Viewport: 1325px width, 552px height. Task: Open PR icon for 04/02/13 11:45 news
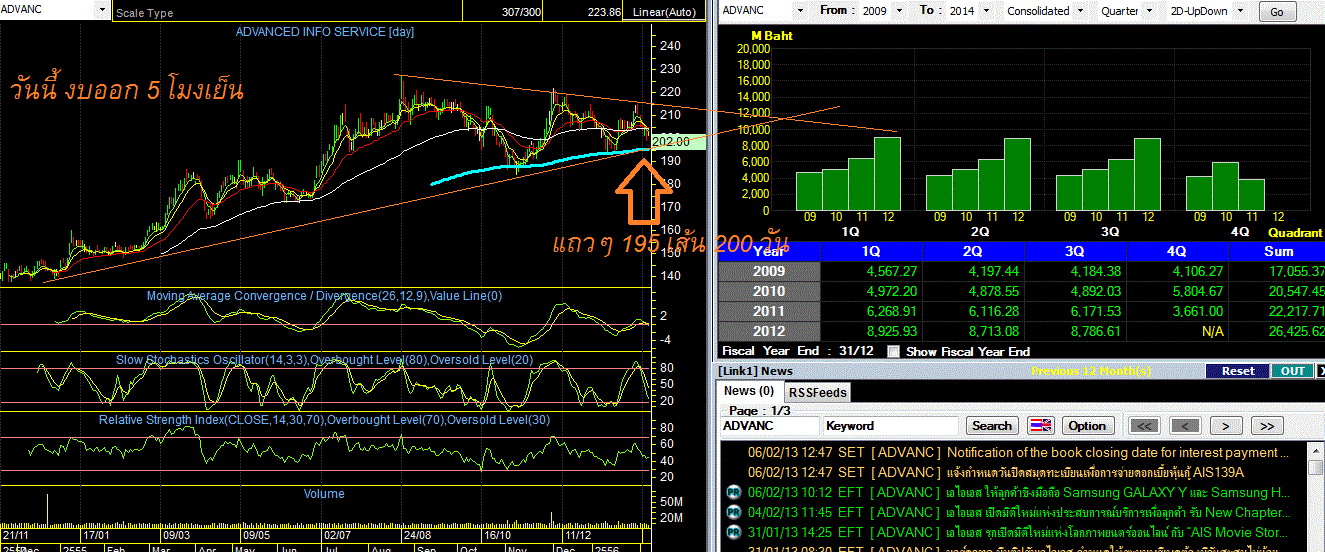pyautogui.click(x=733, y=512)
